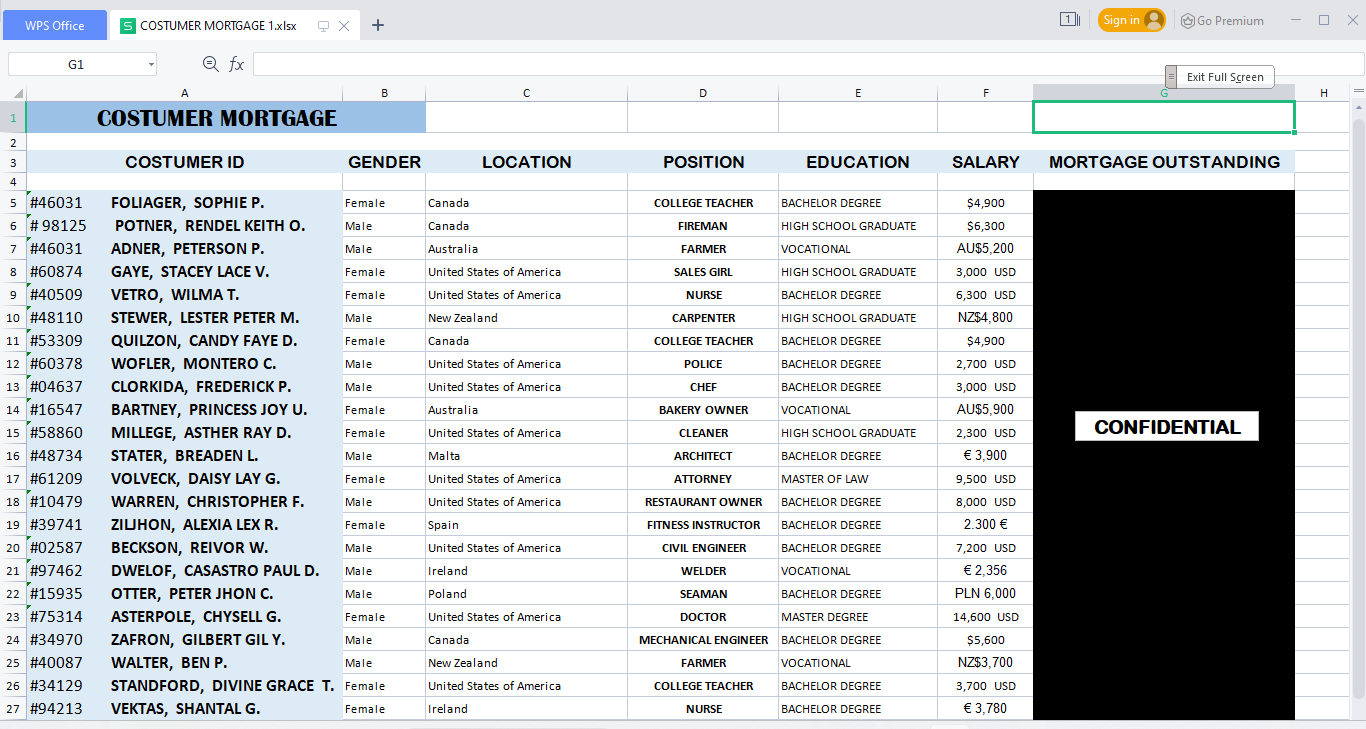Click row 27 header number

tap(13, 709)
